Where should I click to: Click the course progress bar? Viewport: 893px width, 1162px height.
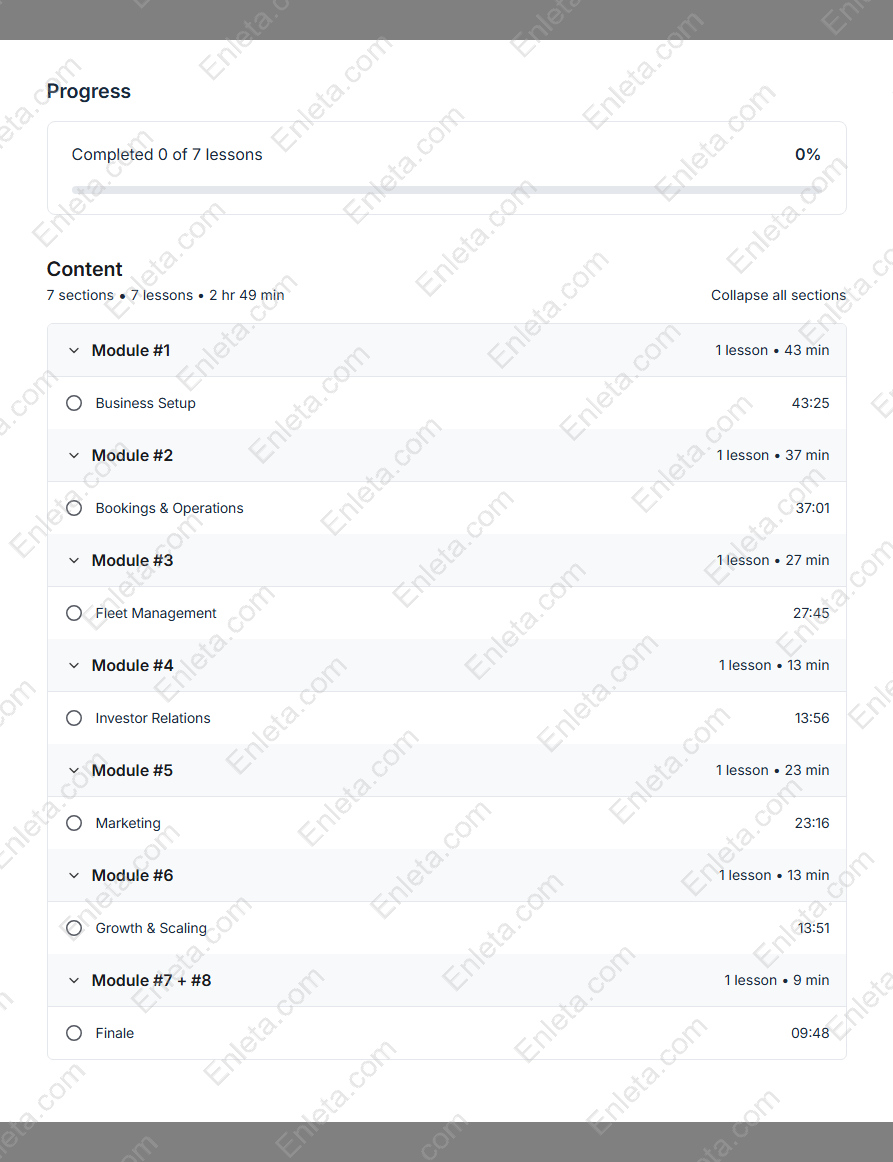(x=446, y=189)
